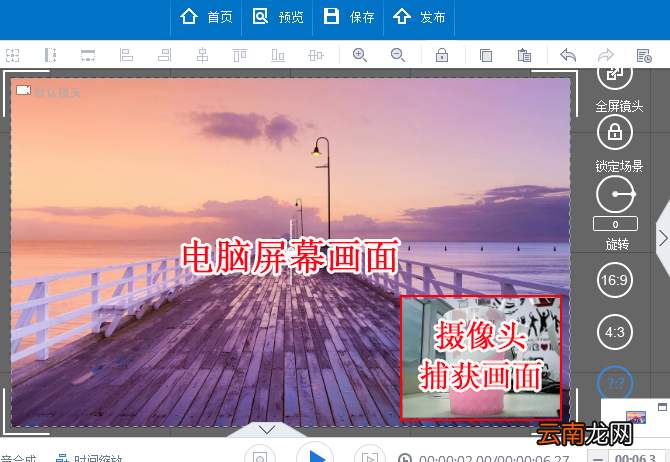Viewport: 670px width, 462px height.
Task: Paste with the clipboard icon
Action: click(524, 55)
